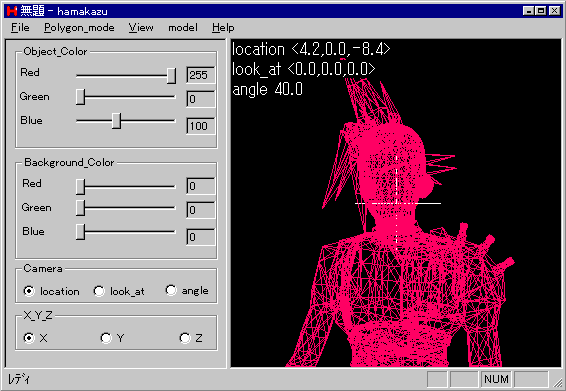Click the NUM indicator in status bar
Screen dimensions: 566x391
point(496,379)
